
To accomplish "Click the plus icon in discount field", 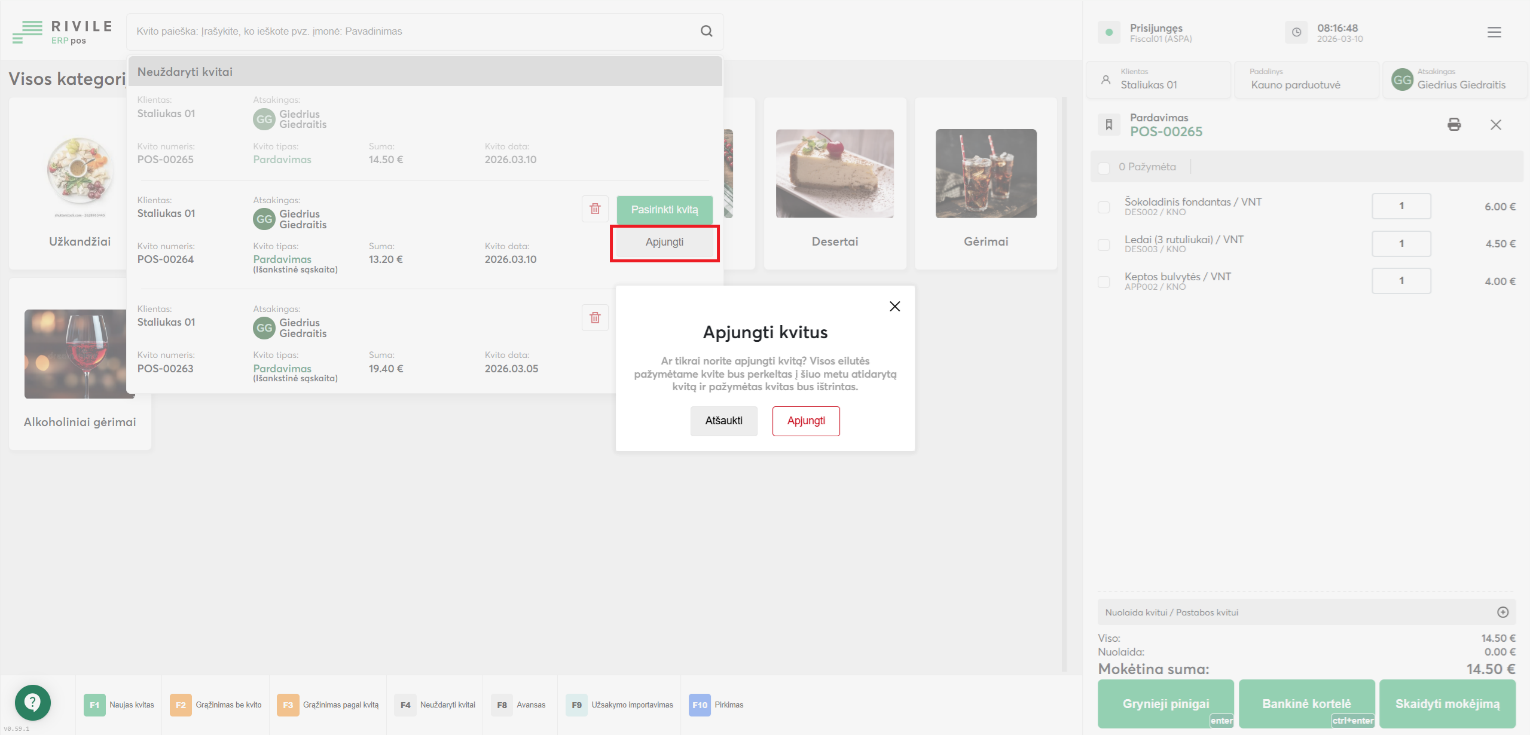I will point(1502,612).
